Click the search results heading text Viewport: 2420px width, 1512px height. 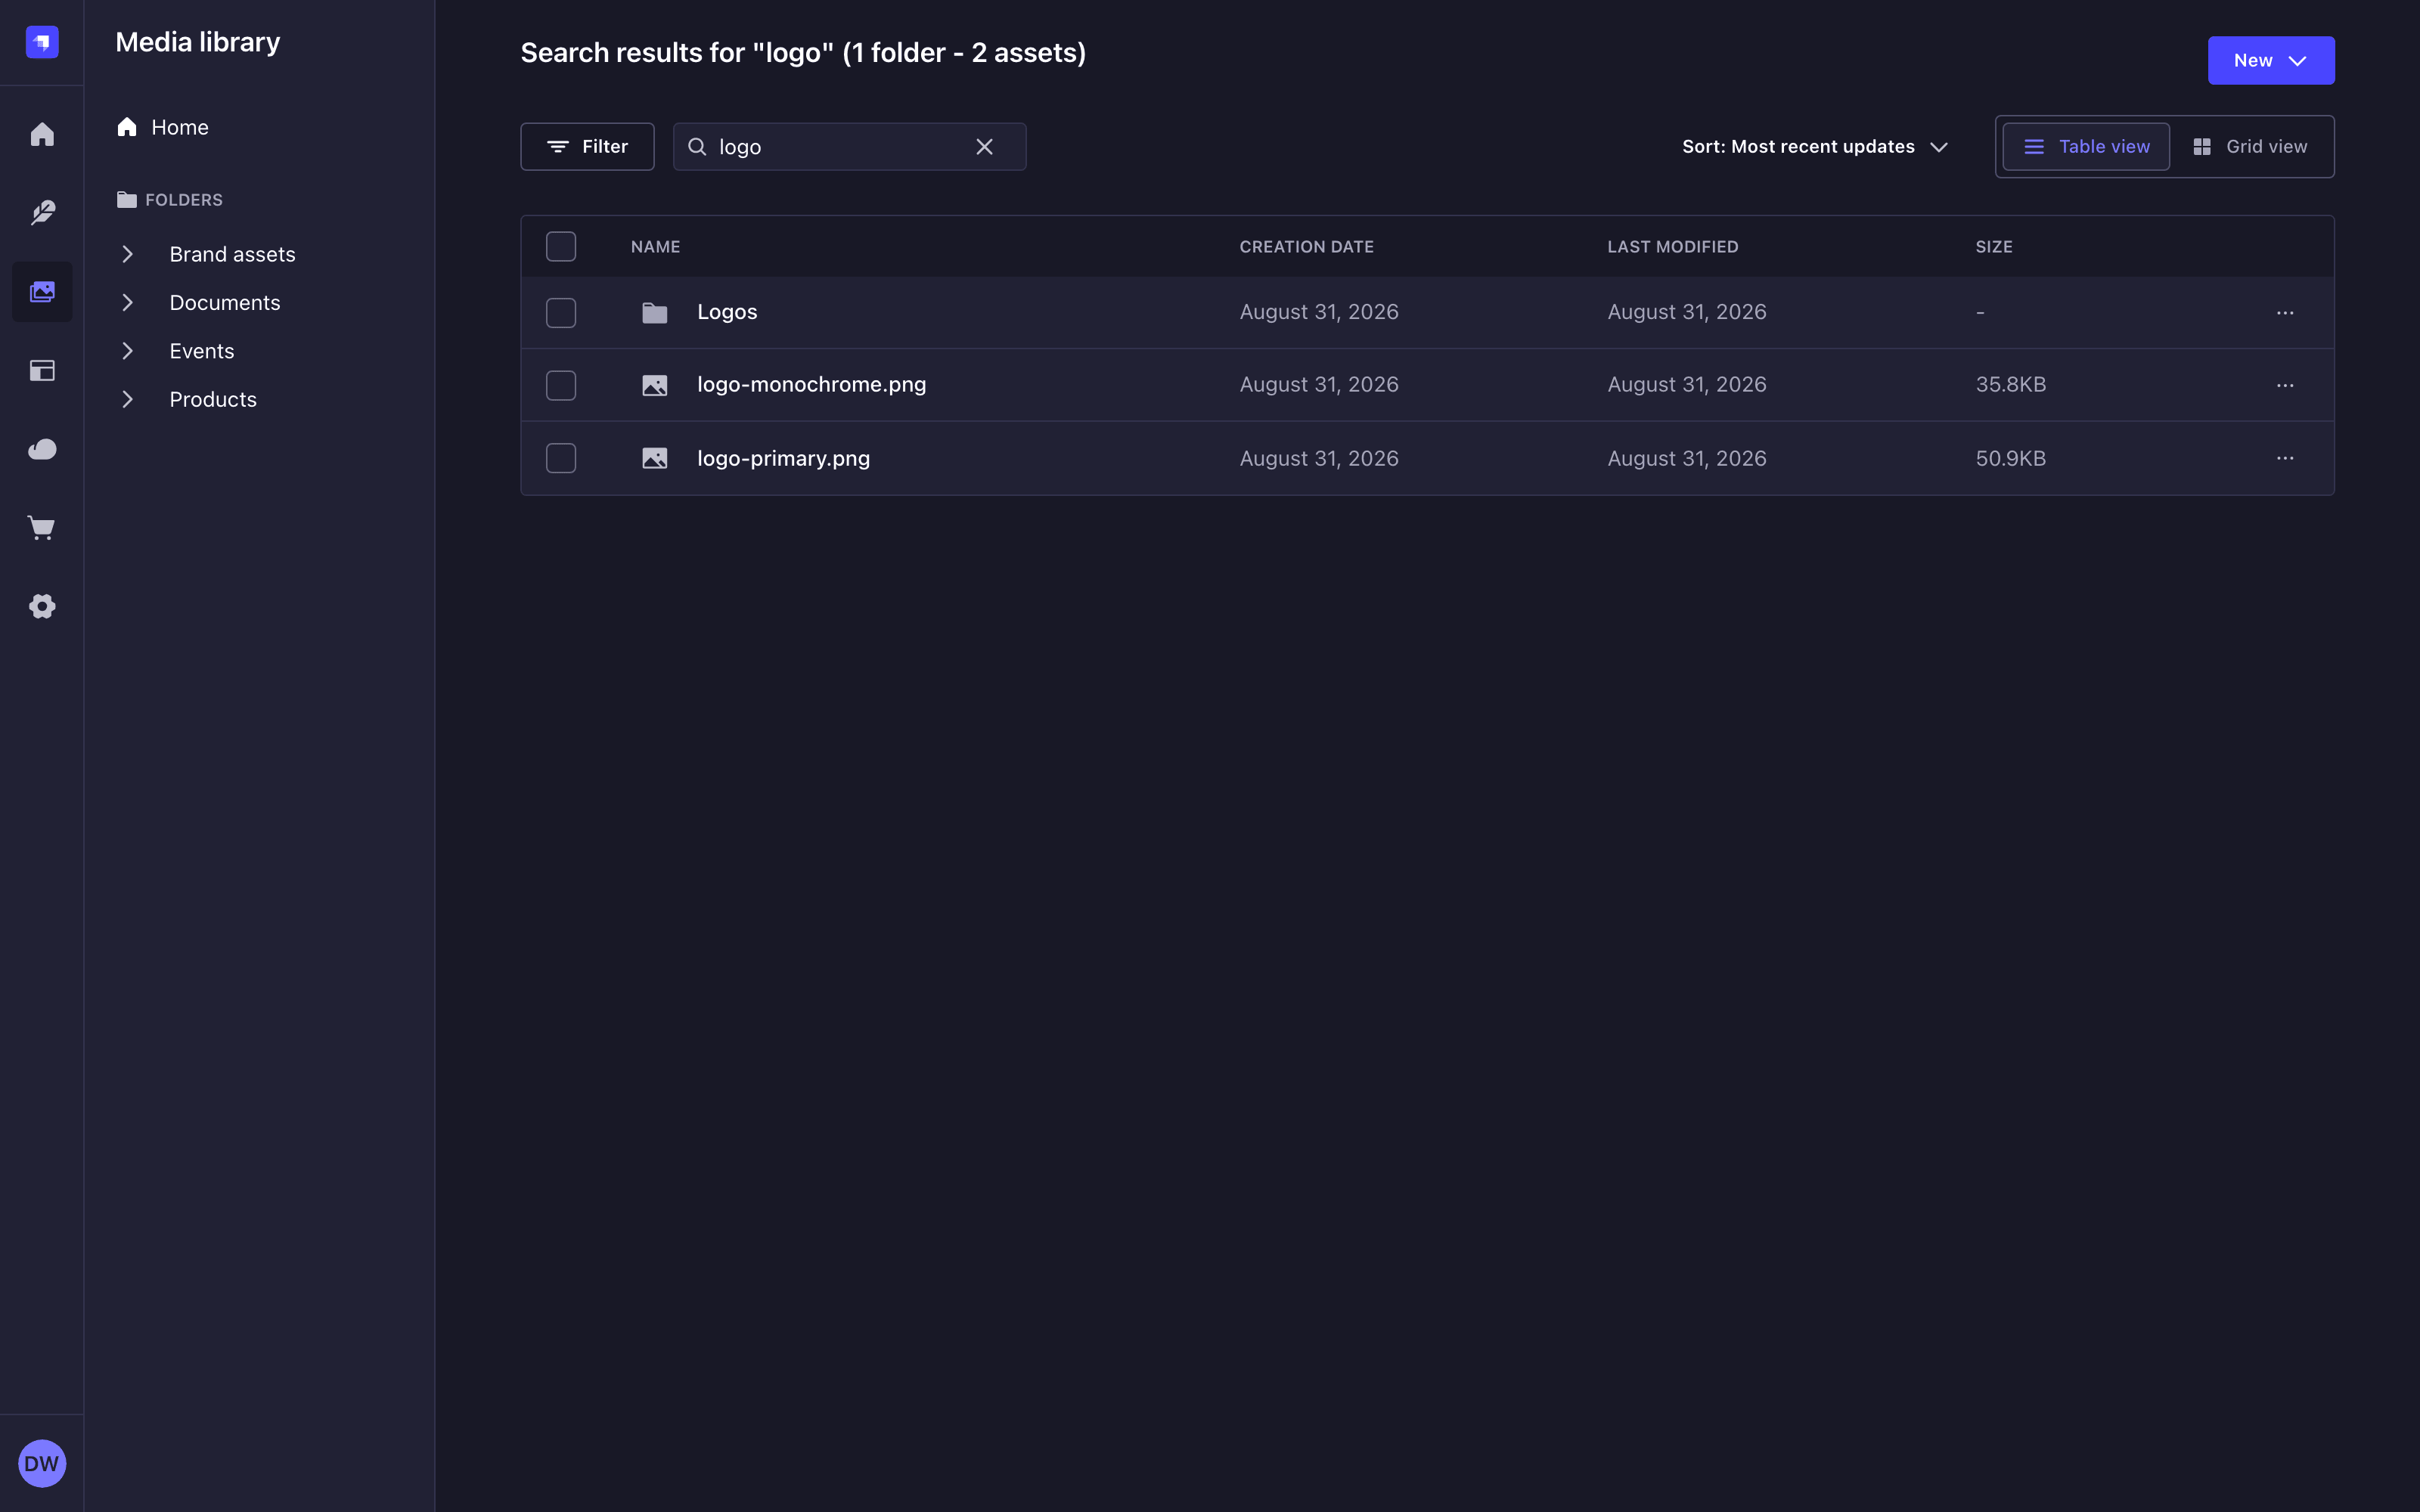[x=803, y=52]
